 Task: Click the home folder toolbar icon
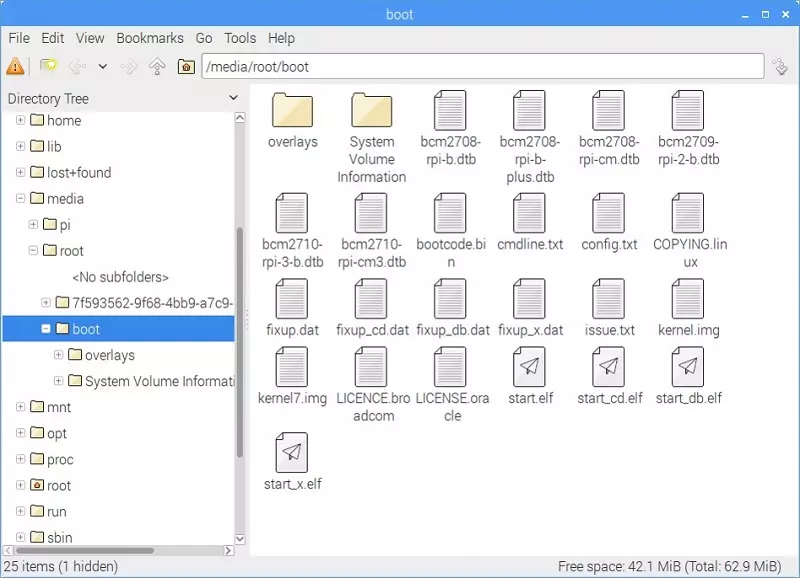tap(185, 67)
